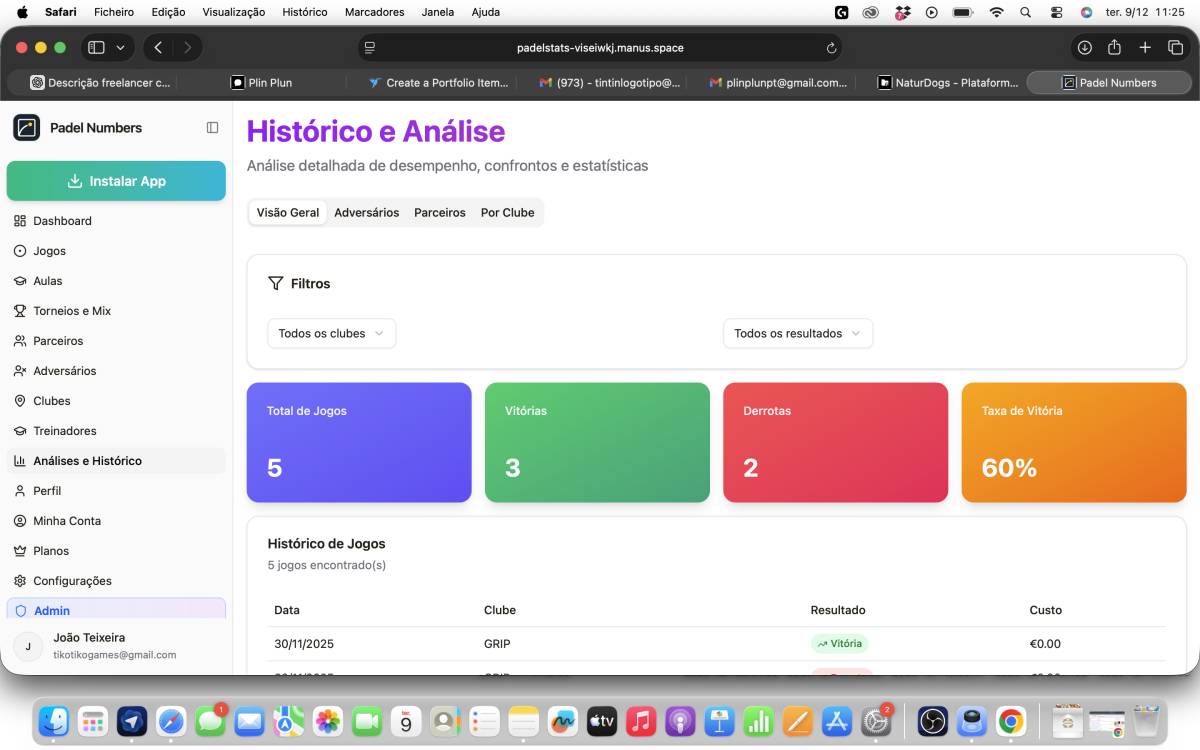Open Safari downloads

tap(1085, 47)
